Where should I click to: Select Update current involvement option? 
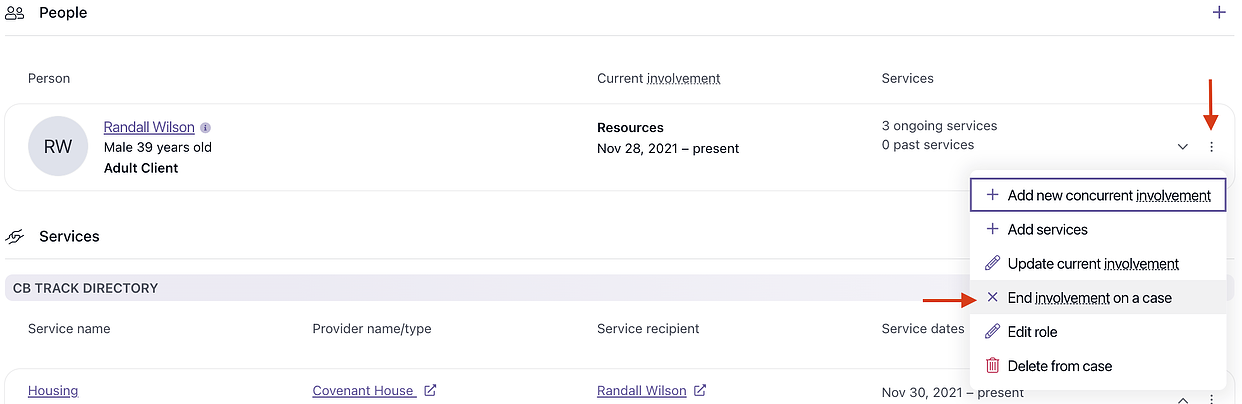[x=1092, y=264]
